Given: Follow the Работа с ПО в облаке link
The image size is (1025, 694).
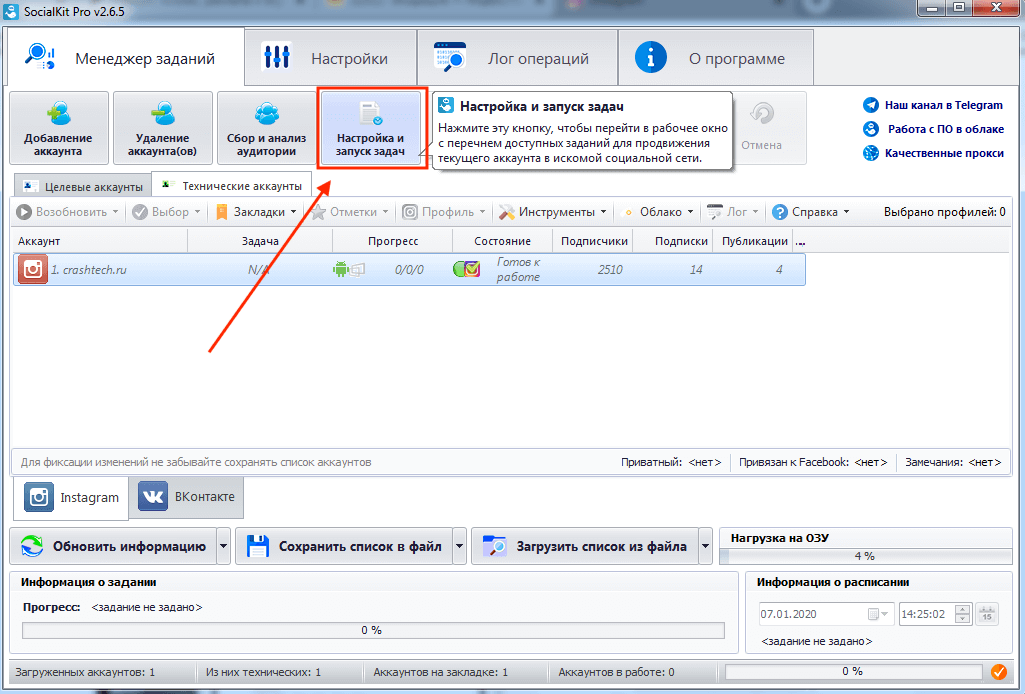Looking at the screenshot, I should [x=945, y=129].
